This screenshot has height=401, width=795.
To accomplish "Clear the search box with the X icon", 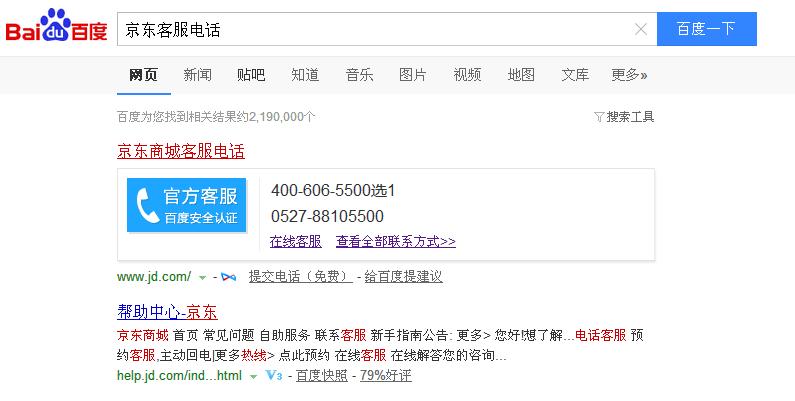I will coord(641,29).
